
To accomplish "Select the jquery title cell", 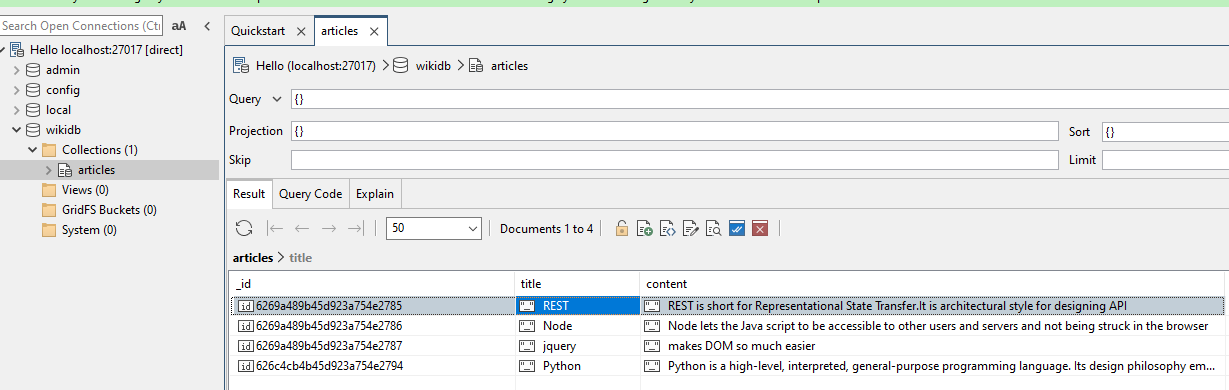I will (x=577, y=346).
